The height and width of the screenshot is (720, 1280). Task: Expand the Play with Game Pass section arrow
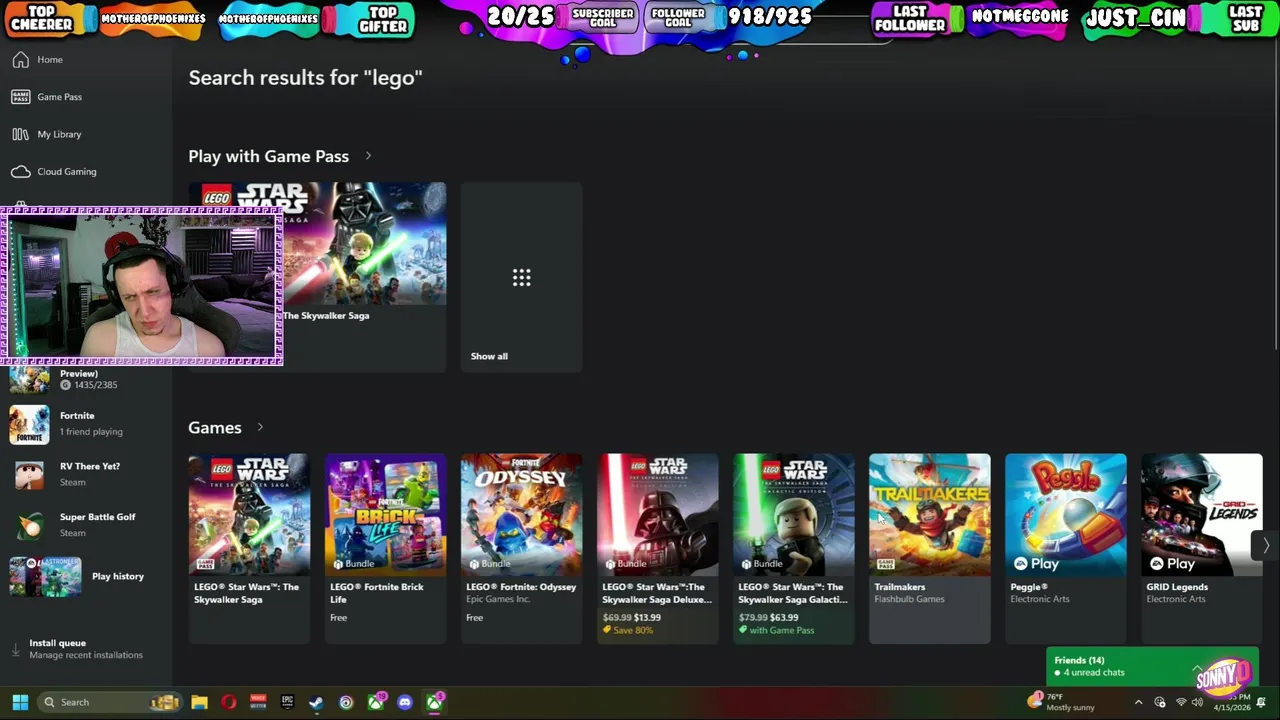tap(368, 156)
